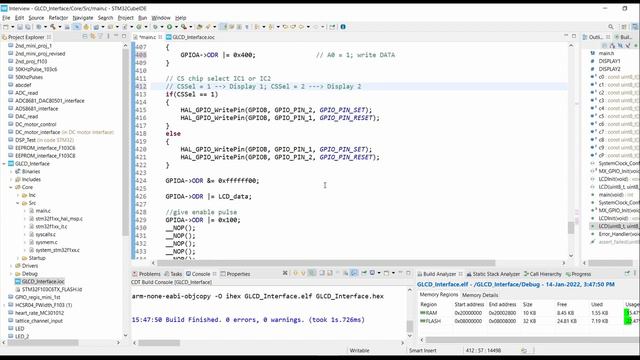Maximize the editor area
This screenshot has height=360, width=640.
coord(574,36)
